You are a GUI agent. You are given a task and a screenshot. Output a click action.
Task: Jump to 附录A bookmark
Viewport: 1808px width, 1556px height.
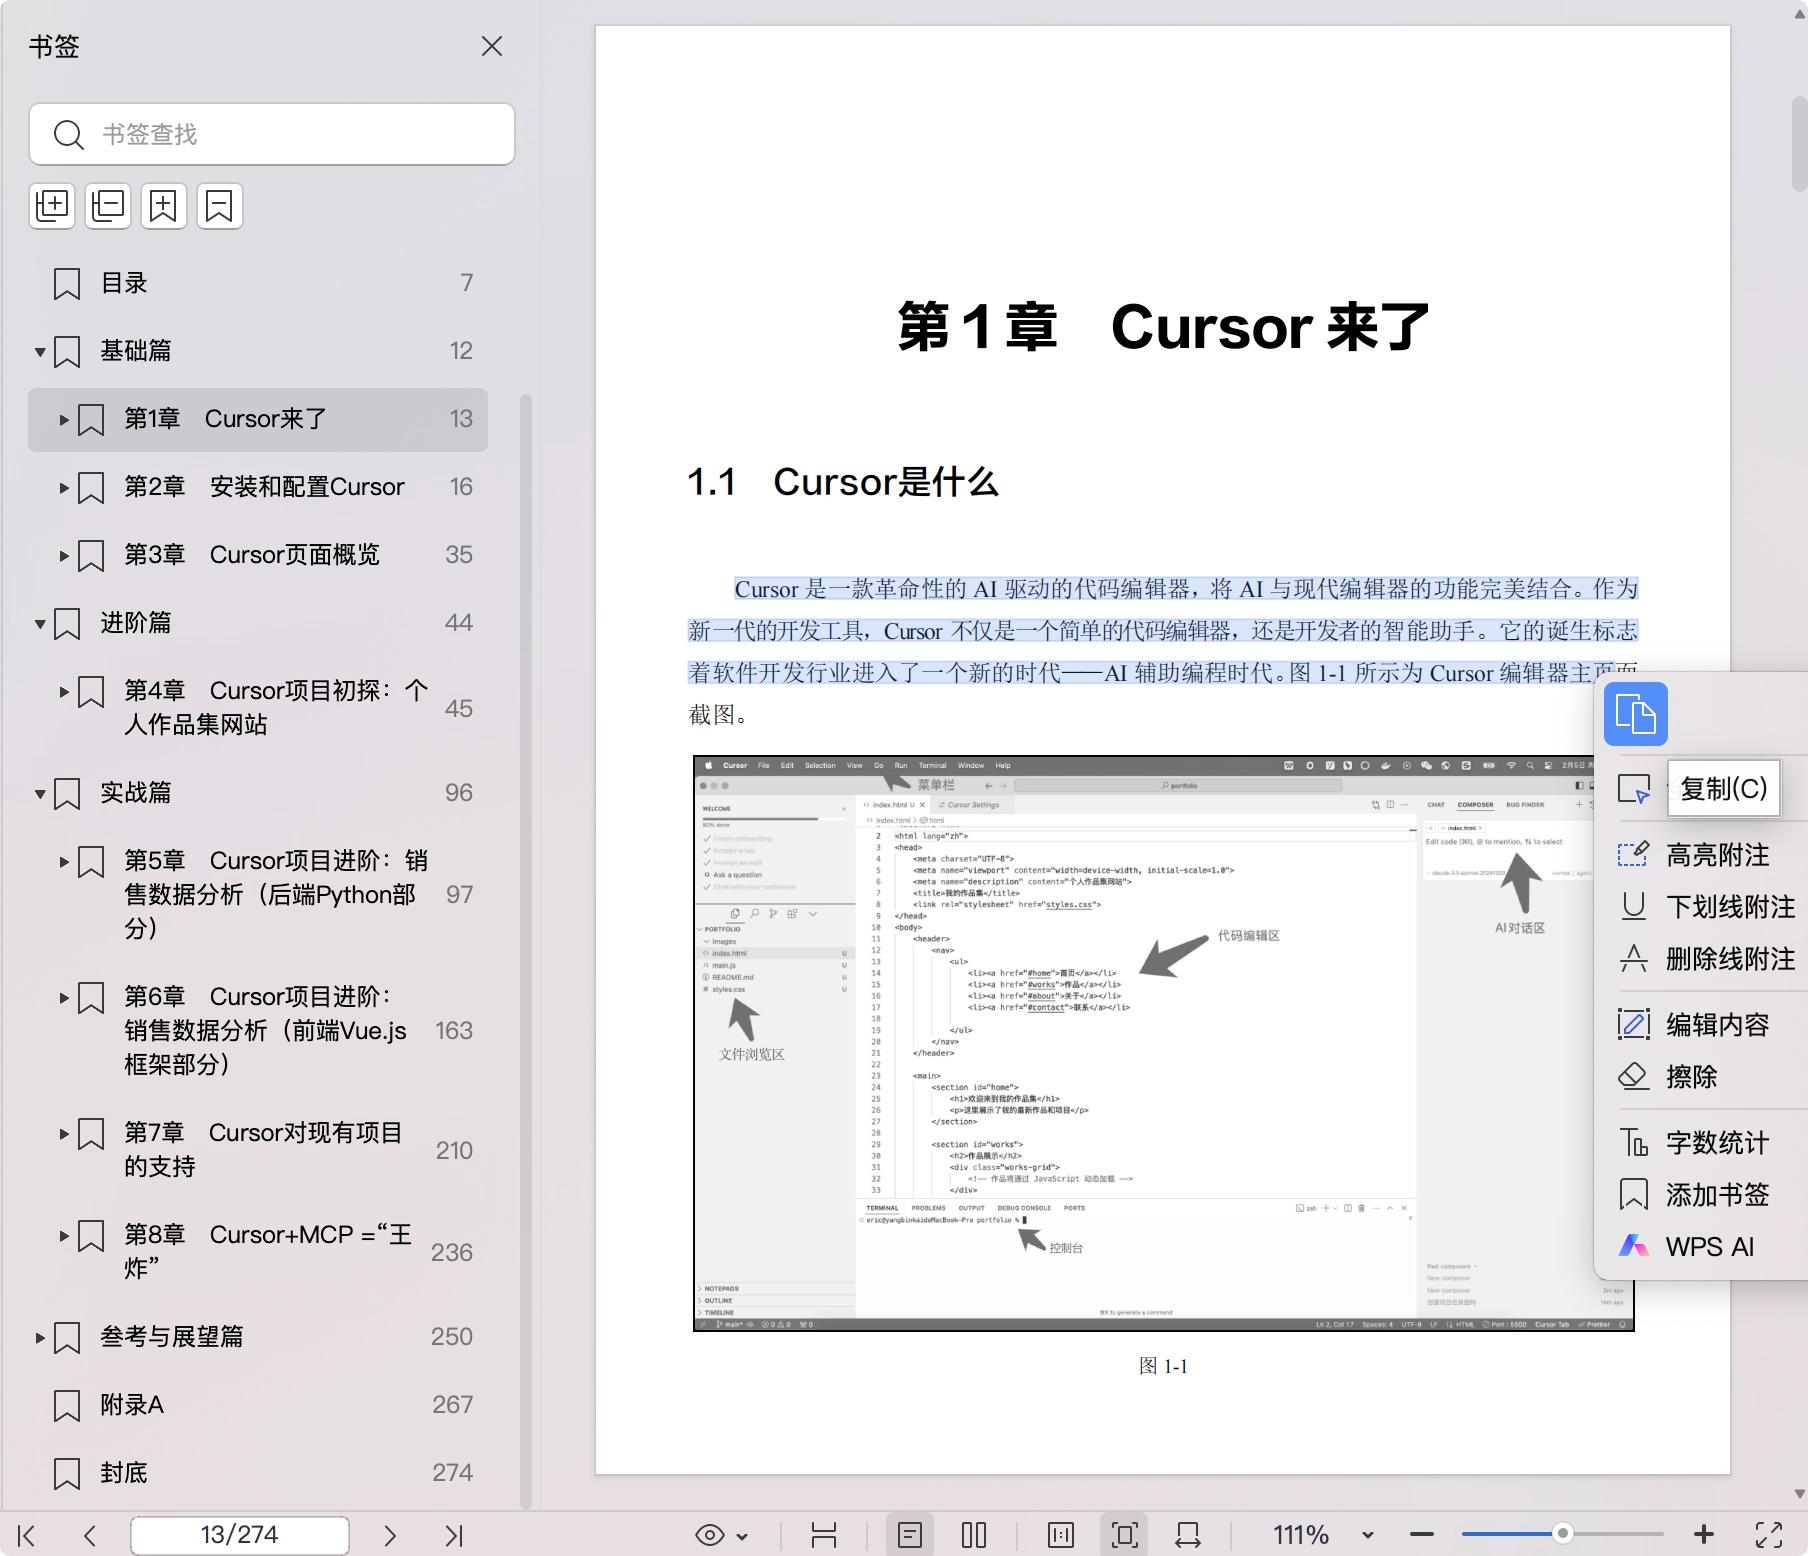[258, 1405]
